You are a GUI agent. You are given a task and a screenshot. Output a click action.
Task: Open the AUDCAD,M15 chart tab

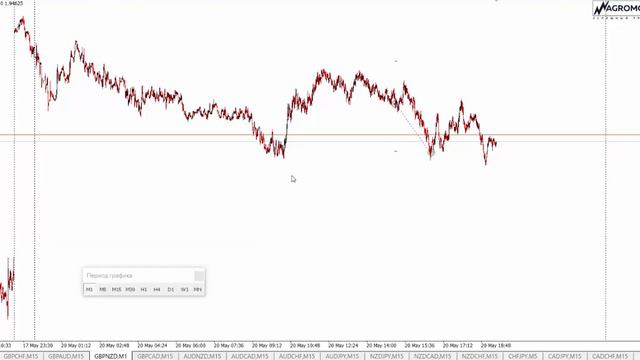pyautogui.click(x=250, y=356)
